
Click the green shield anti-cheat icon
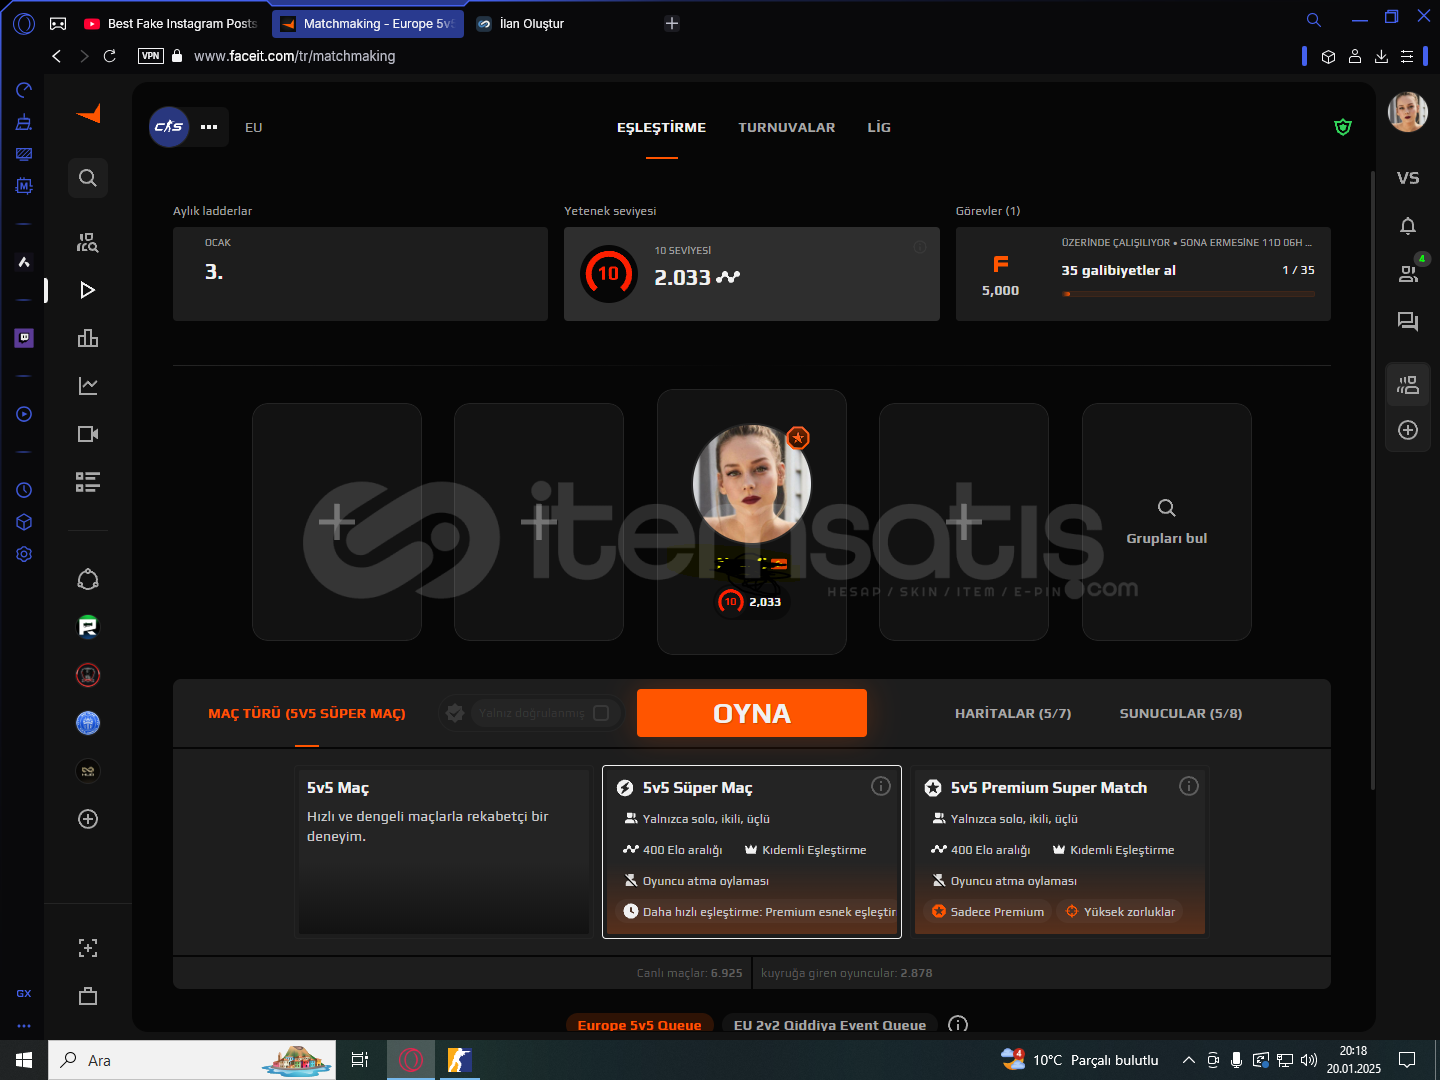click(1343, 127)
